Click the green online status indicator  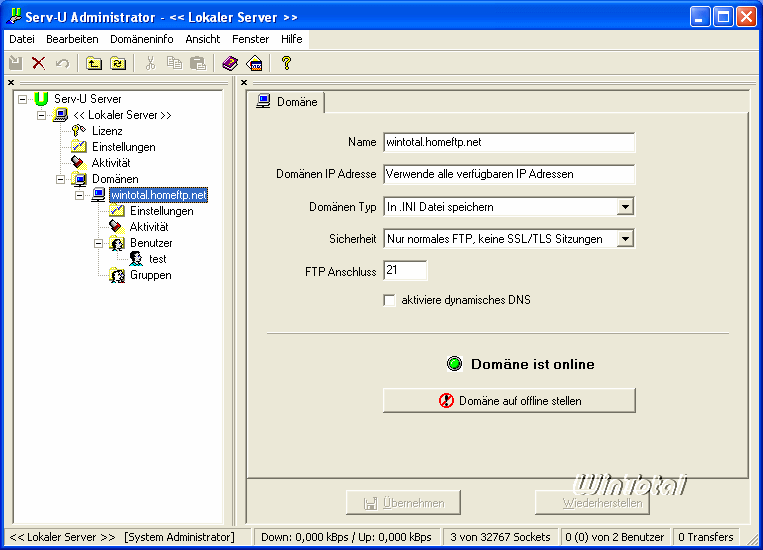point(454,364)
